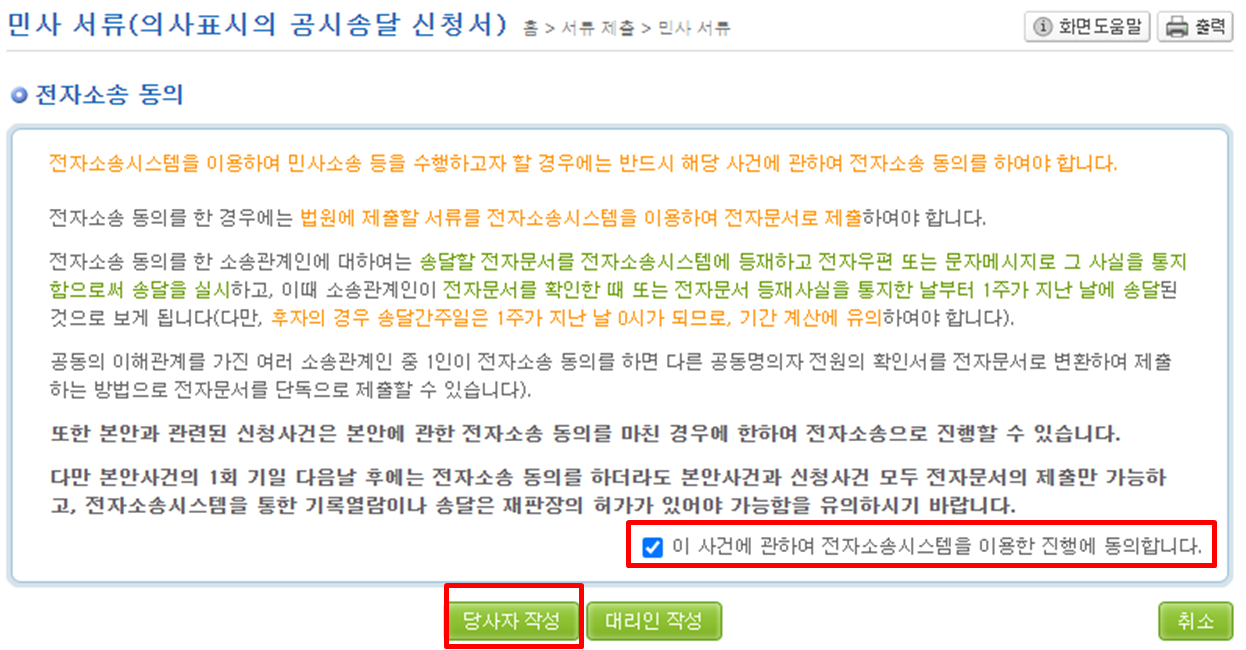
Task: Go to 홈 in the breadcrumb
Action: pos(531,28)
